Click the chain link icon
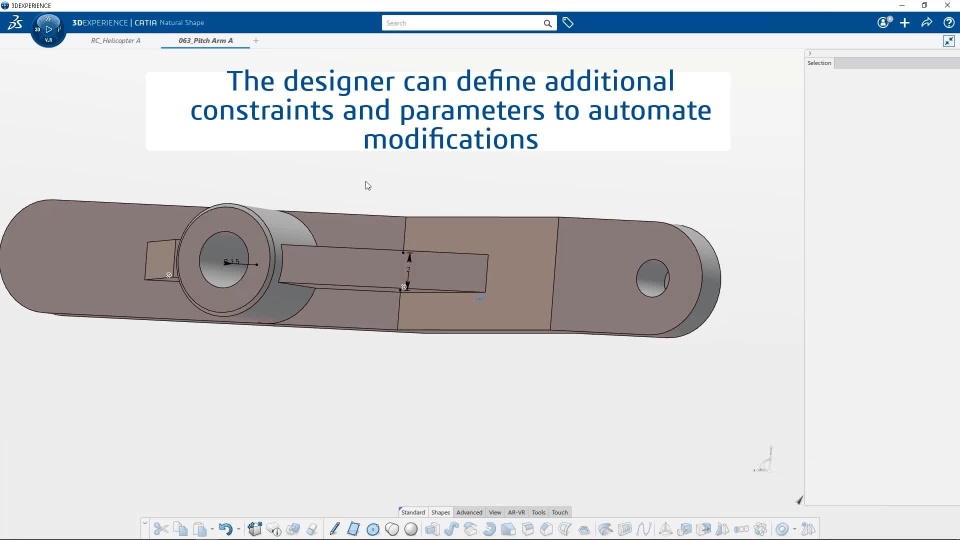Viewport: 960px width, 540px height. (293, 529)
